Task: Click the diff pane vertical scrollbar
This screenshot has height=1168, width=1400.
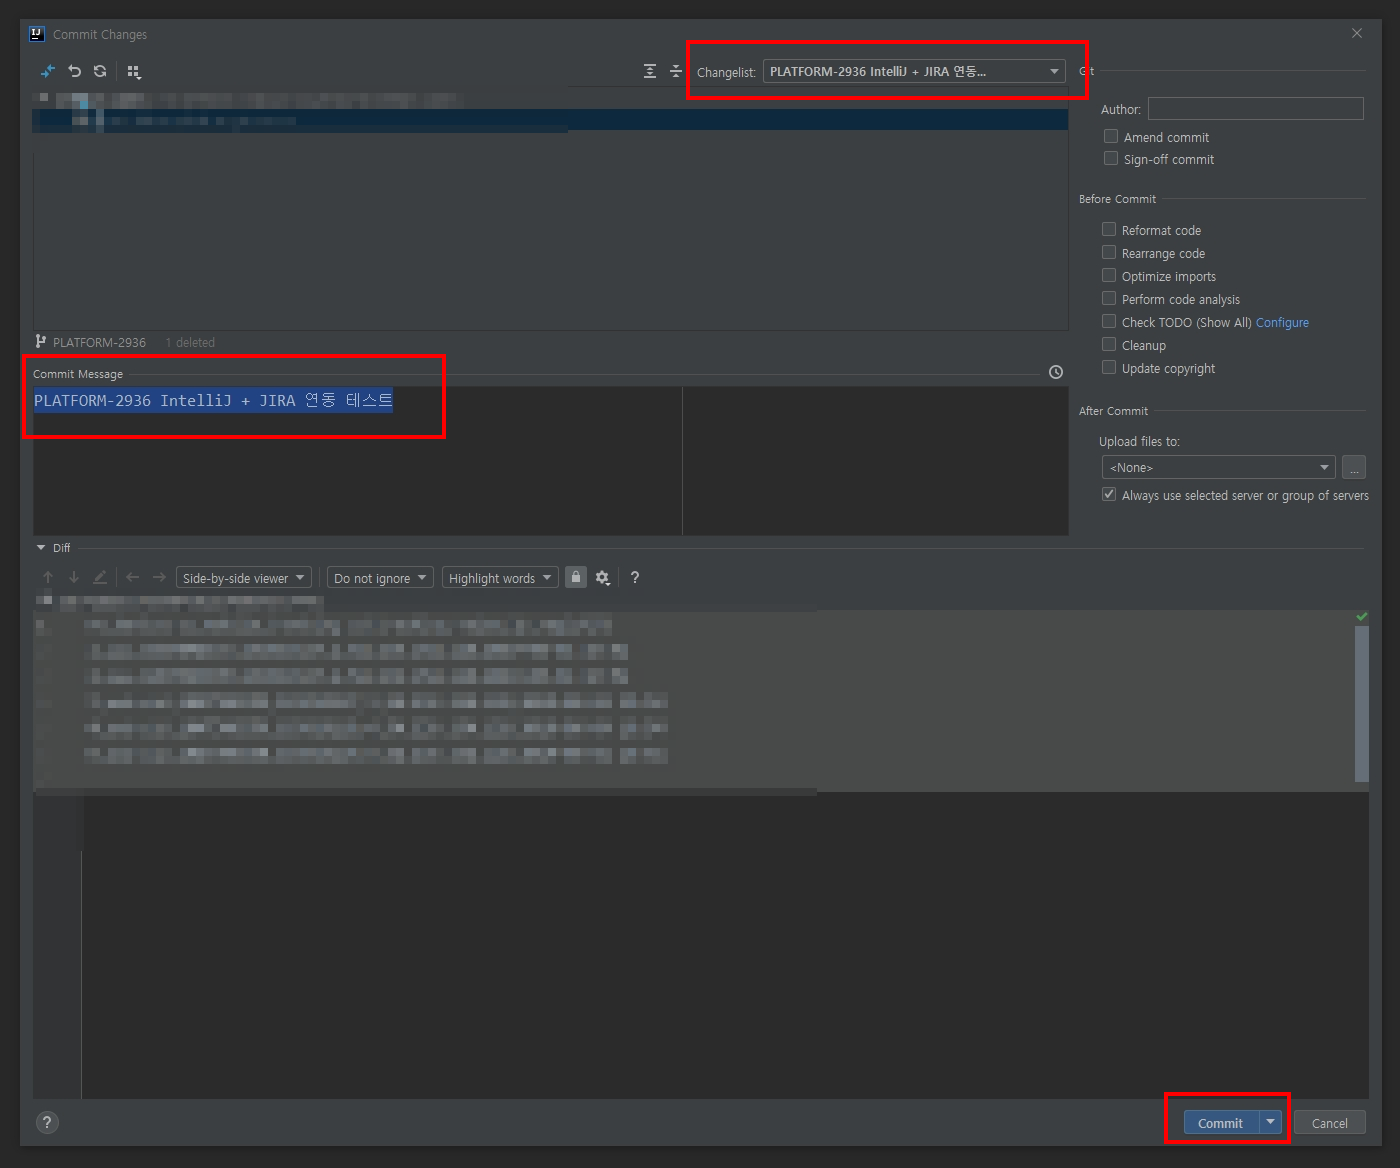Action: pos(1362,704)
